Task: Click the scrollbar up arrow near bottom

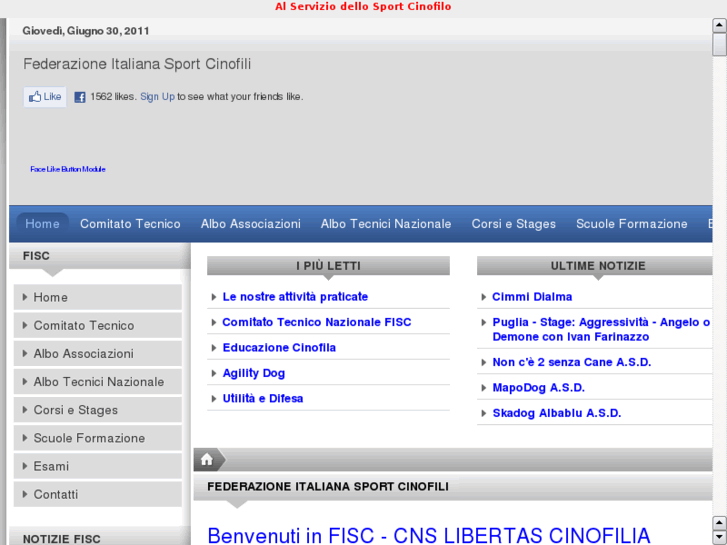Action: coord(720,524)
